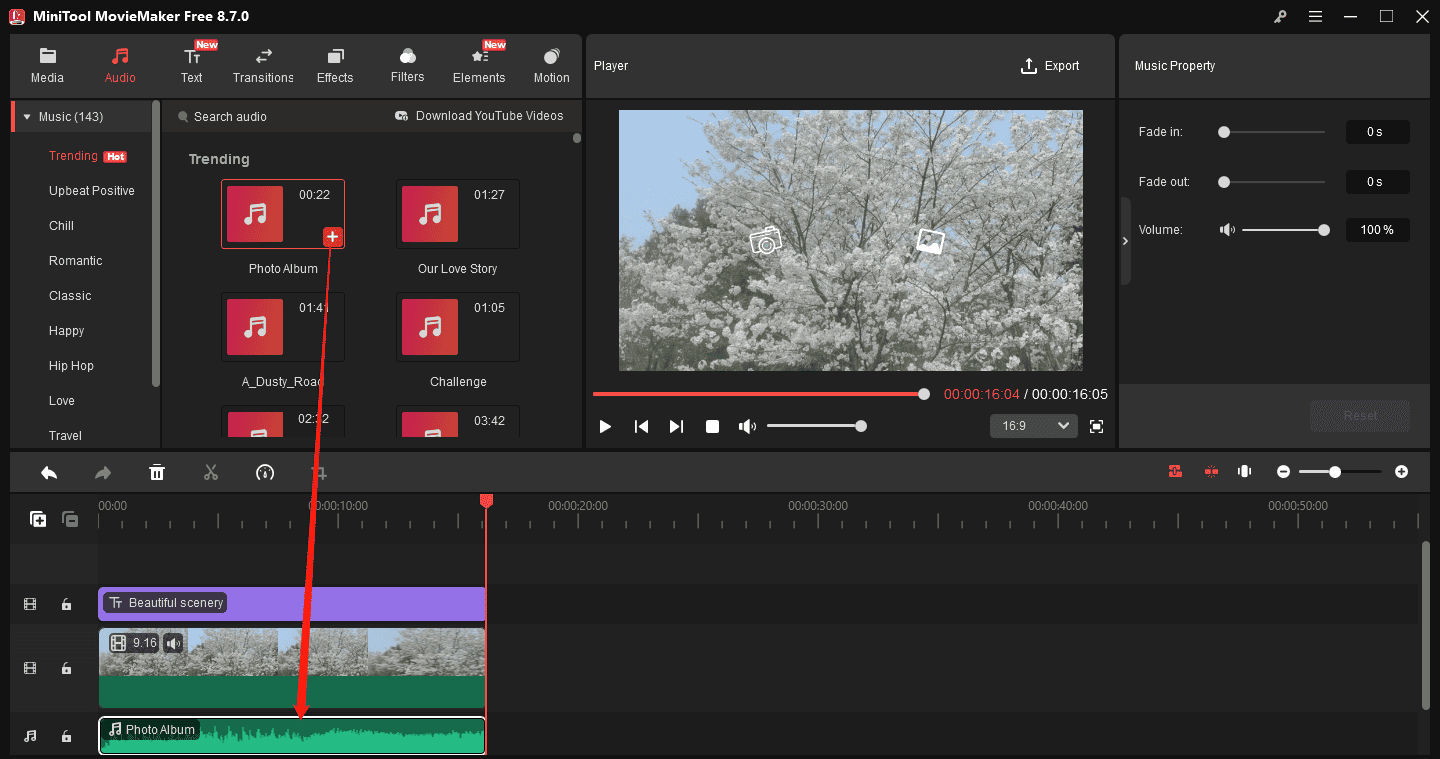The height and width of the screenshot is (759, 1440).
Task: Stop the video playback
Action: pyautogui.click(x=712, y=426)
